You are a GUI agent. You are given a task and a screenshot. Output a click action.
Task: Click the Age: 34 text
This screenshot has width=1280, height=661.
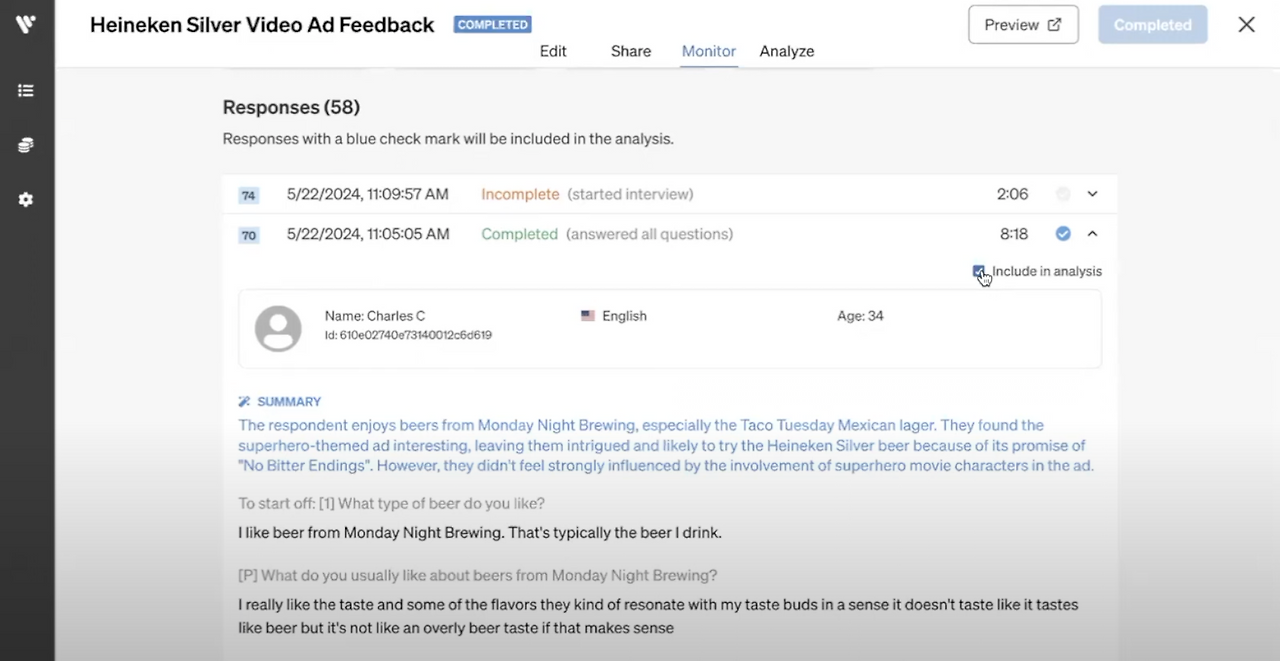860,316
